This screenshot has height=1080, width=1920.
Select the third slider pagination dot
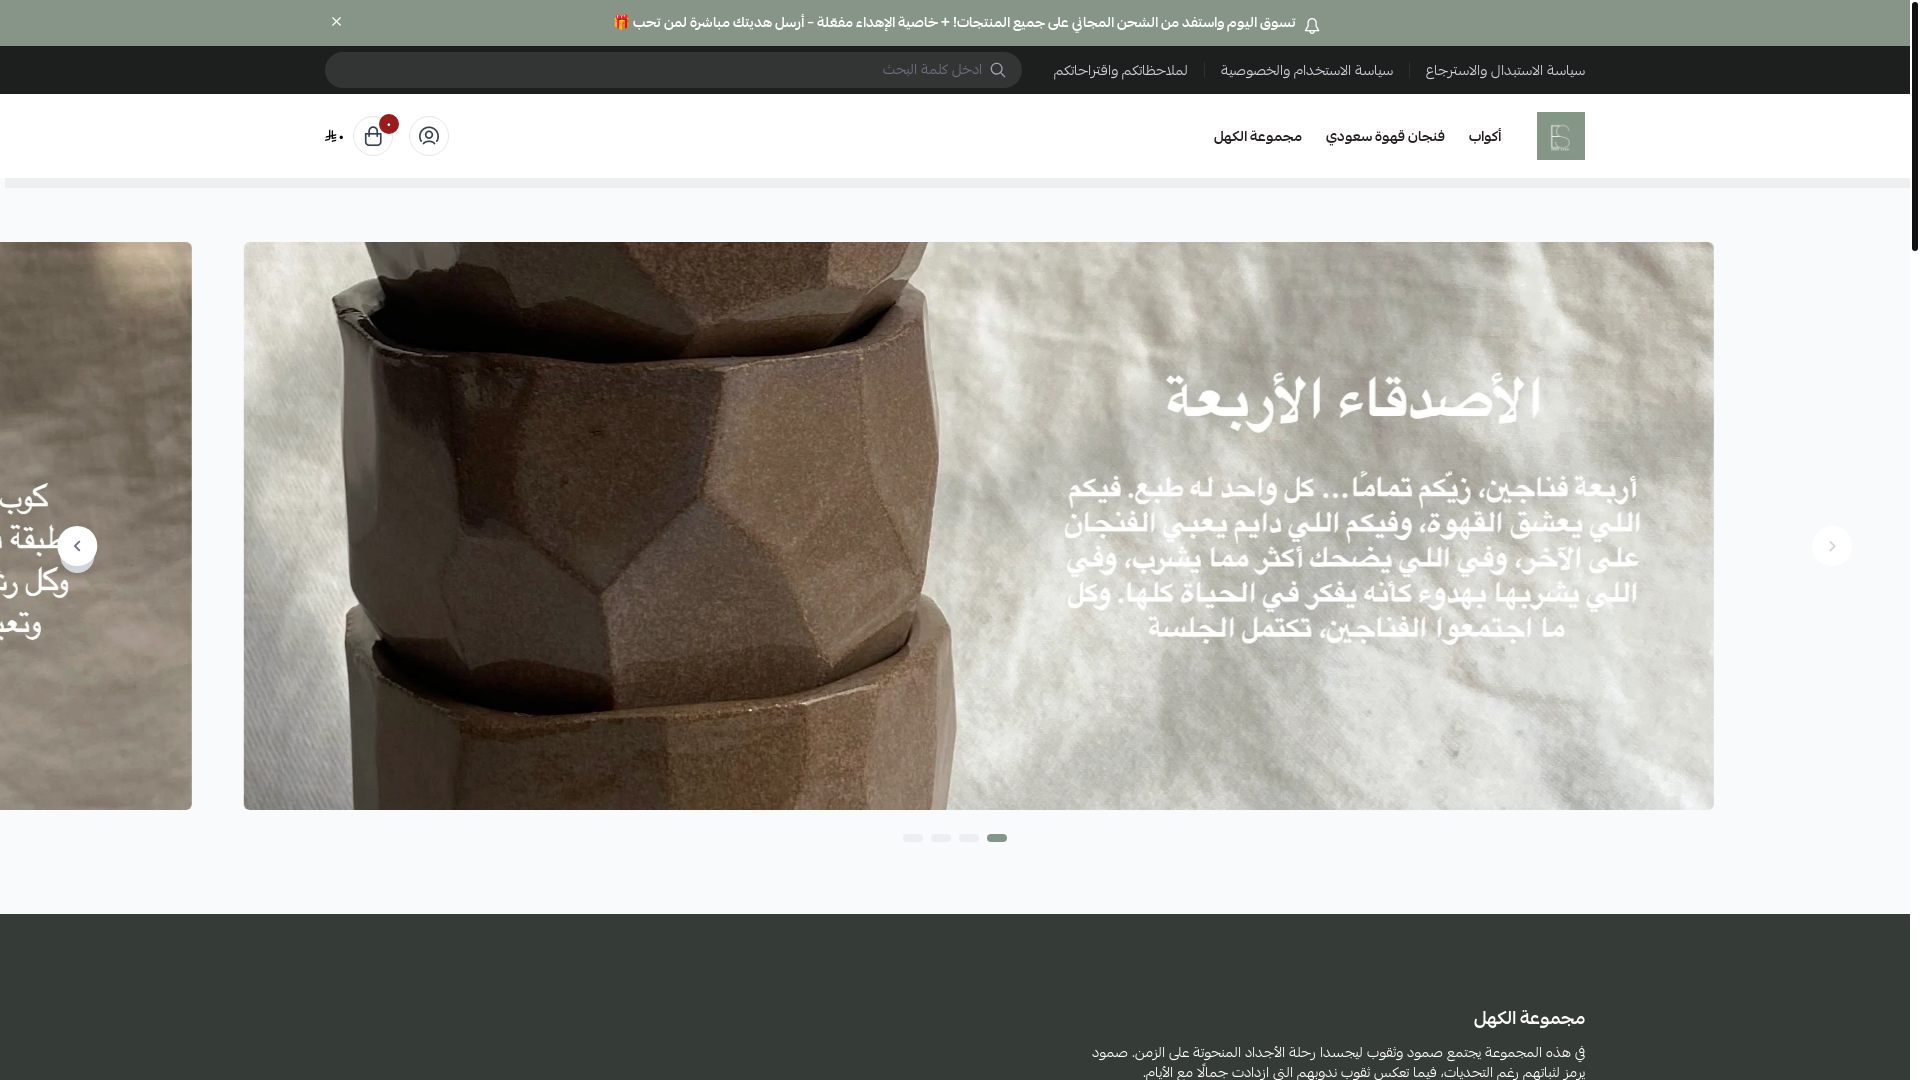(969, 838)
